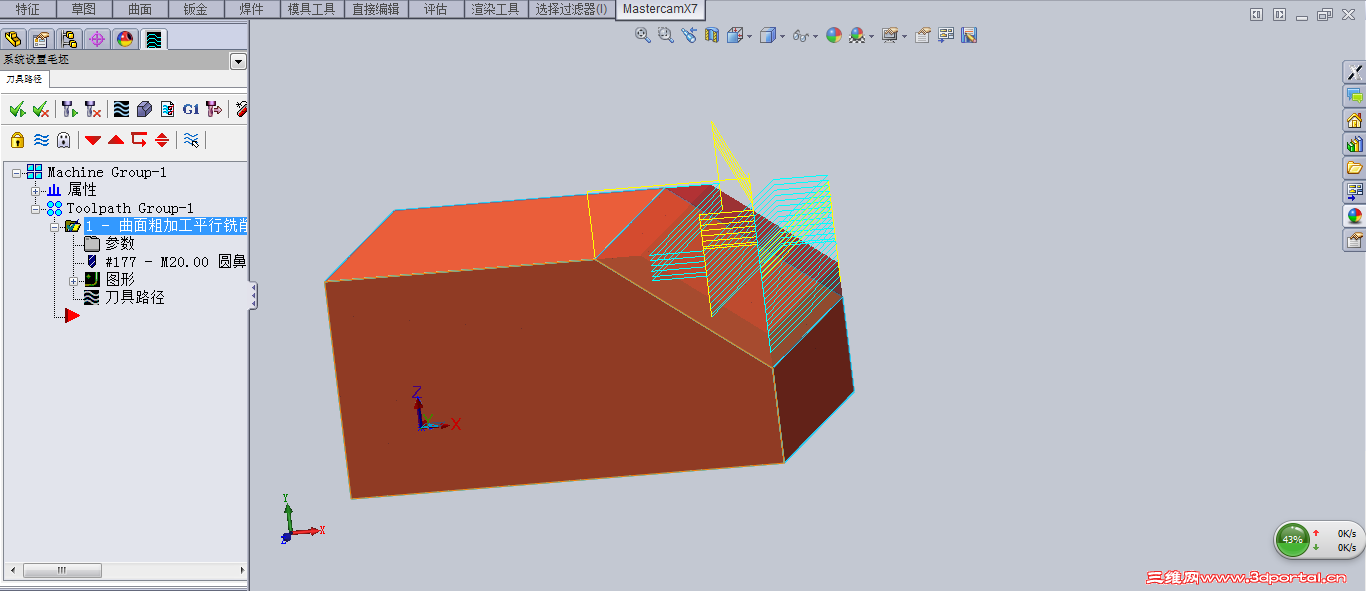1366x591 pixels.
Task: Open the DisplayManager color ball tab
Action: point(125,39)
